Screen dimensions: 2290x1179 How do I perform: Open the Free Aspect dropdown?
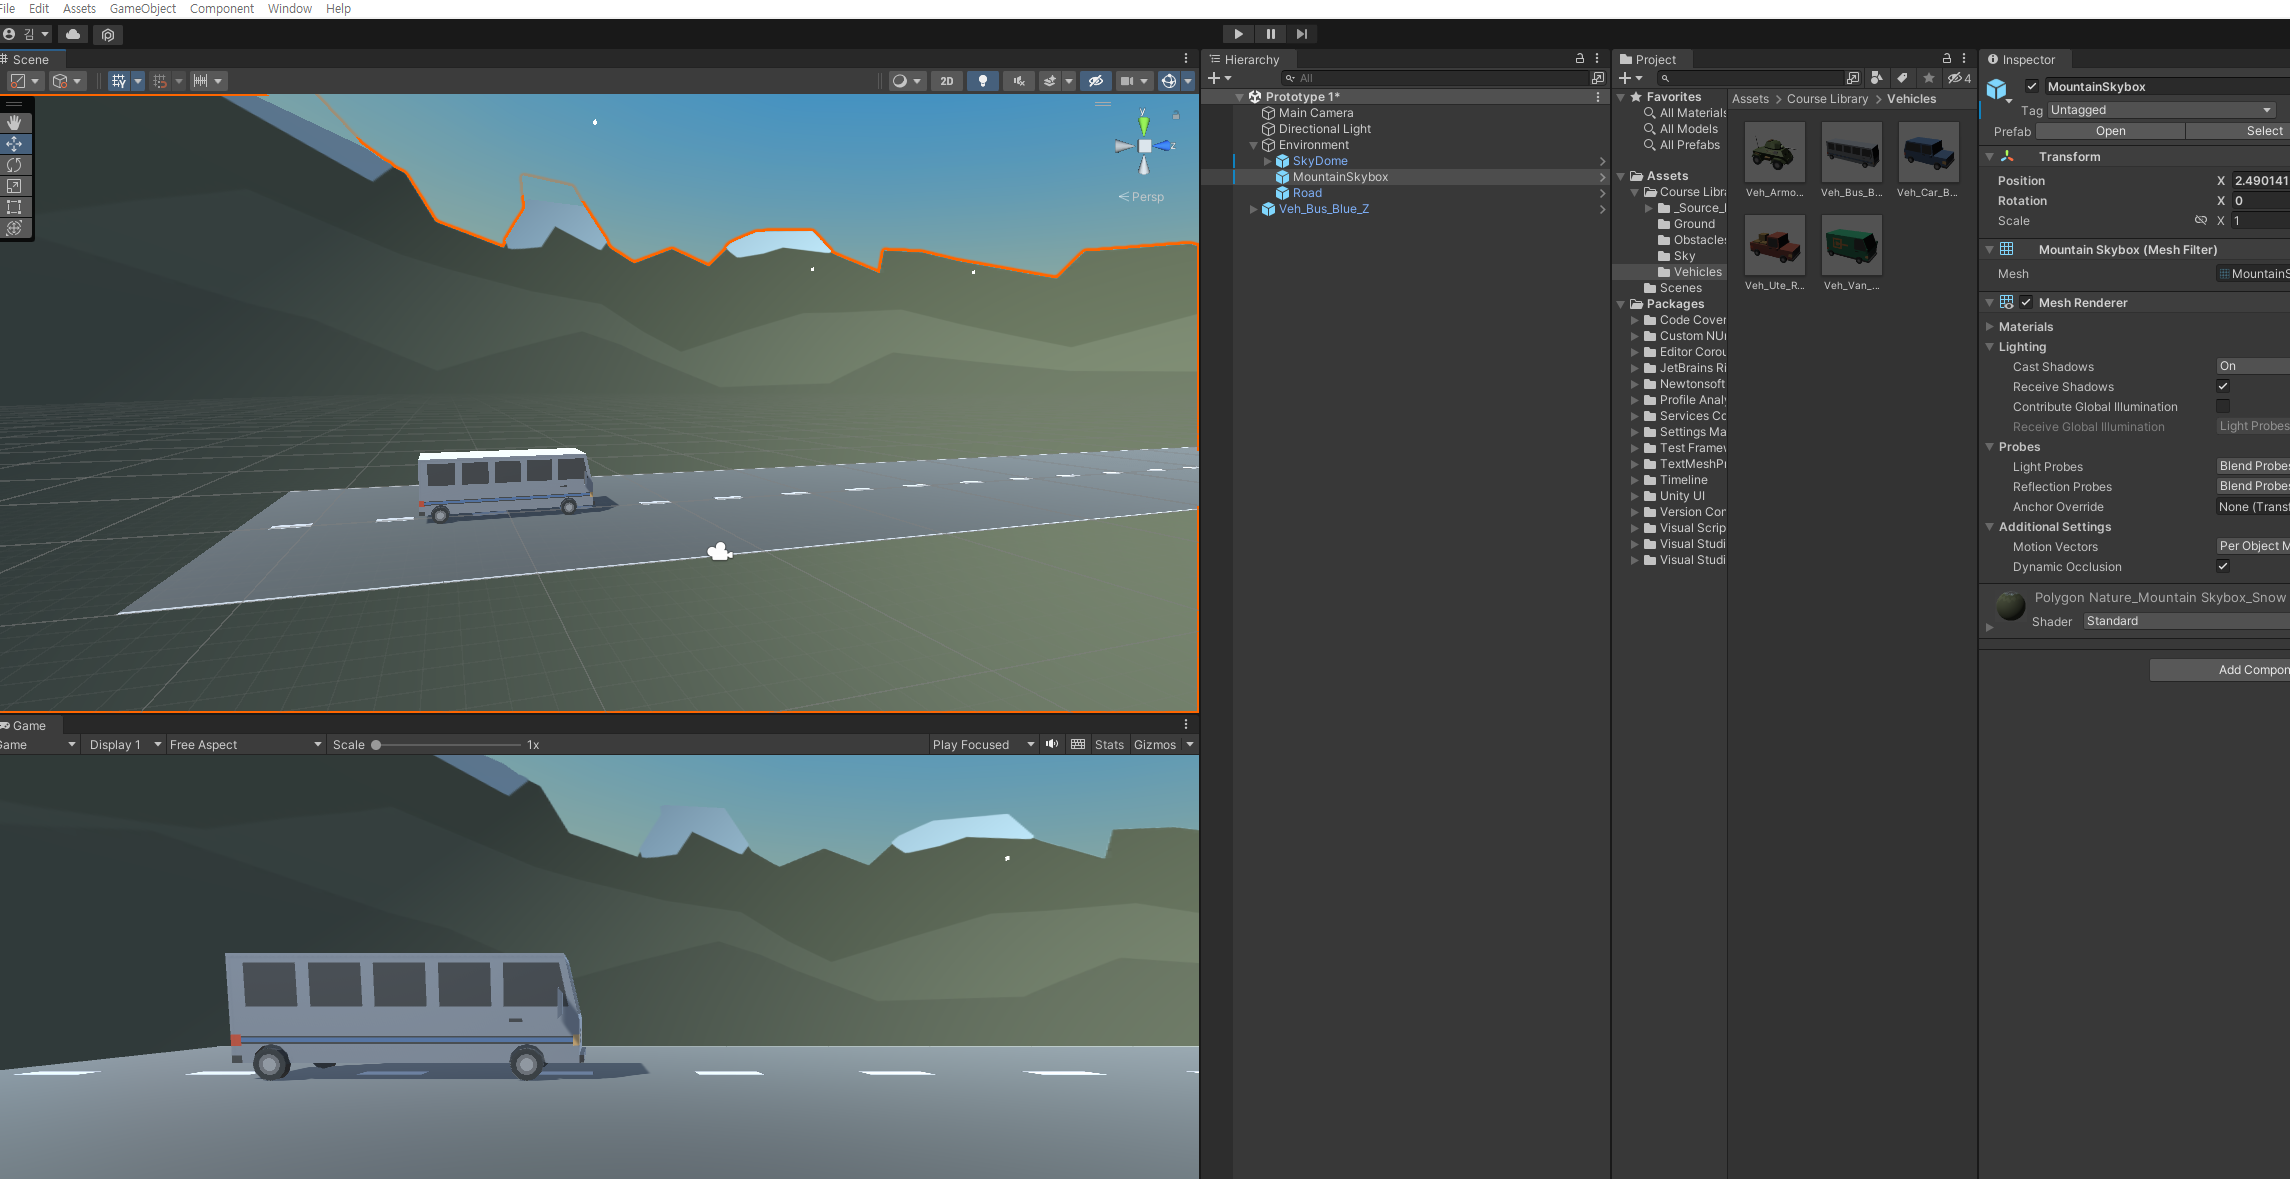(x=245, y=744)
